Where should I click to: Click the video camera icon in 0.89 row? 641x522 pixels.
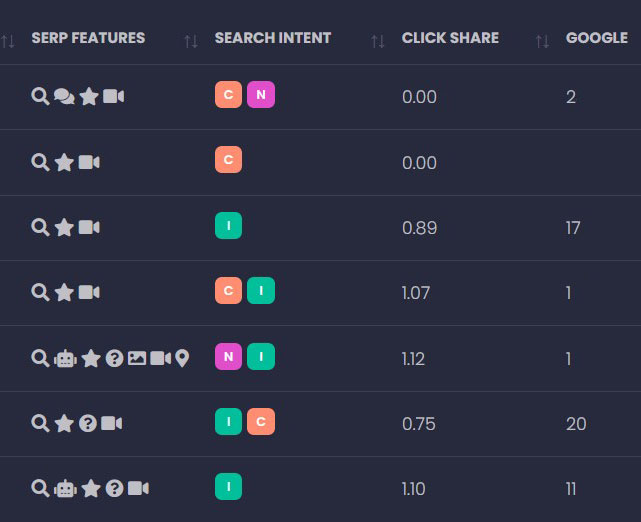click(89, 227)
